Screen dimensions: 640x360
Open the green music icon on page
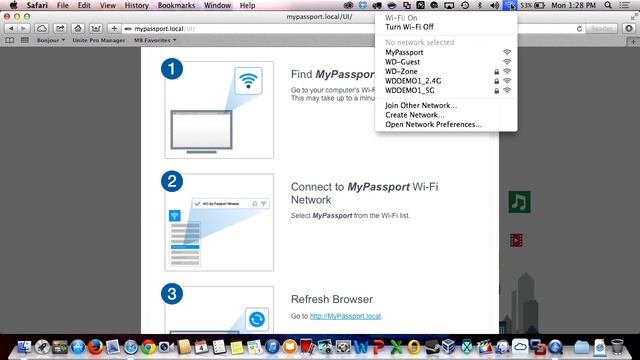click(519, 202)
